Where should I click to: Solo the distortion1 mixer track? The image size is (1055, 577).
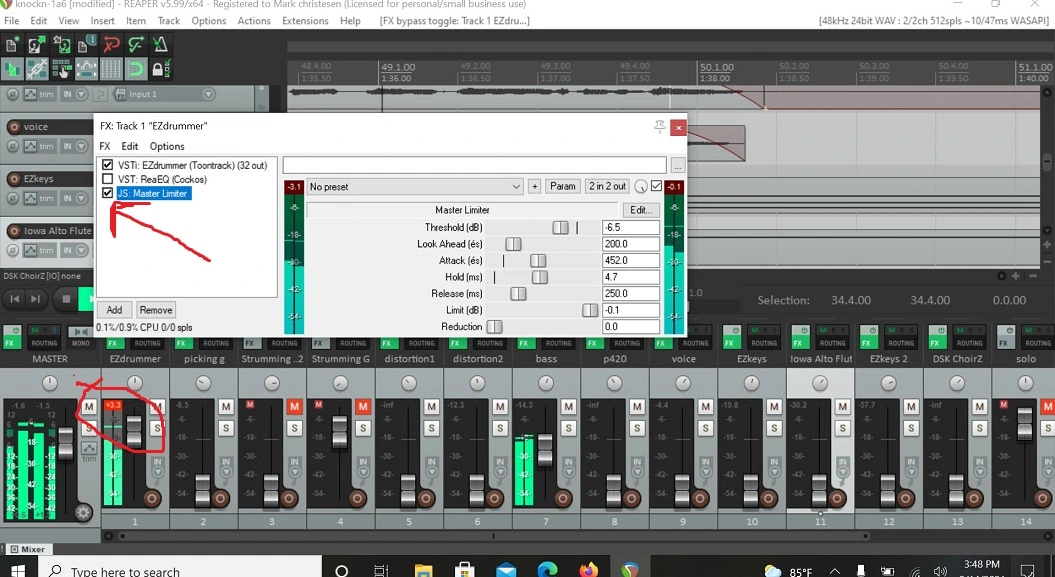click(431, 428)
